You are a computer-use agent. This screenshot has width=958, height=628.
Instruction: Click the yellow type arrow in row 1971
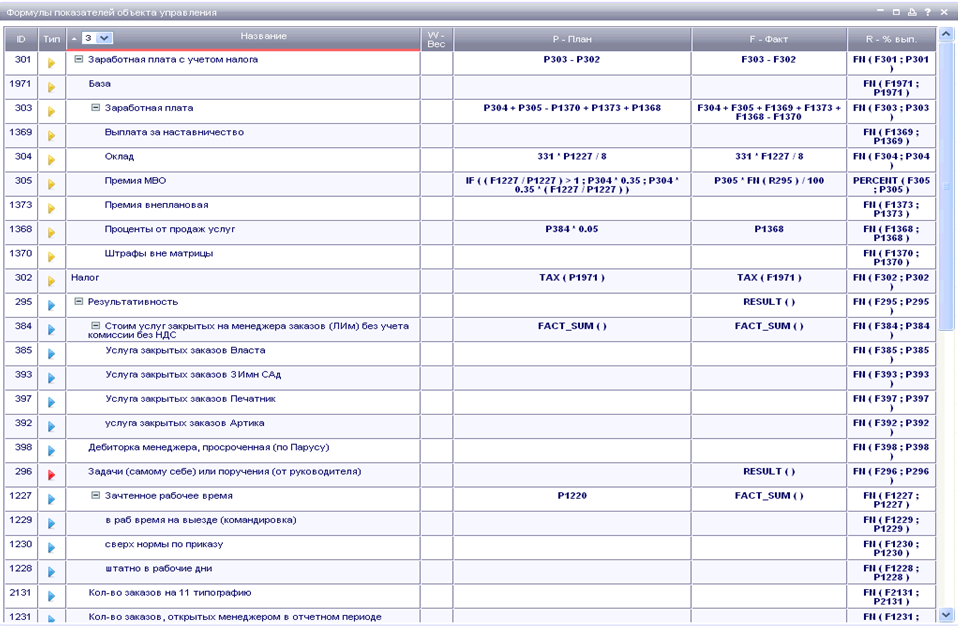(51, 87)
